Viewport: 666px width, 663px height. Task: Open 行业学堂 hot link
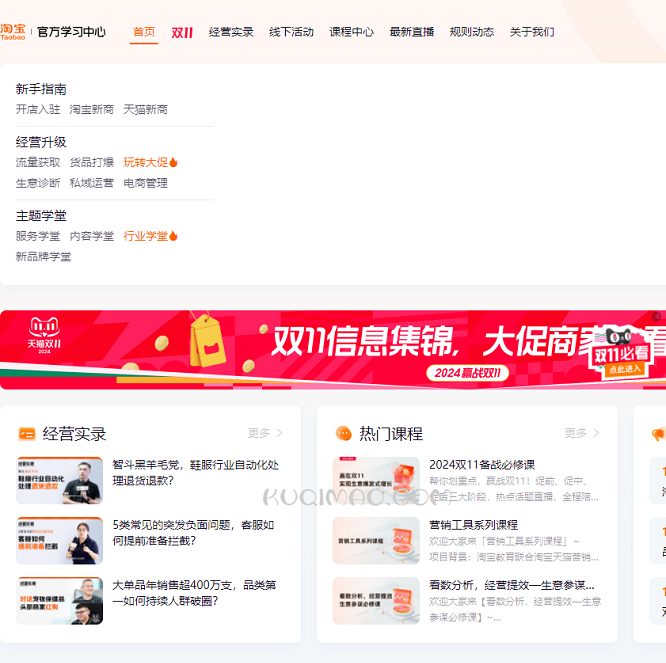pyautogui.click(x=146, y=236)
